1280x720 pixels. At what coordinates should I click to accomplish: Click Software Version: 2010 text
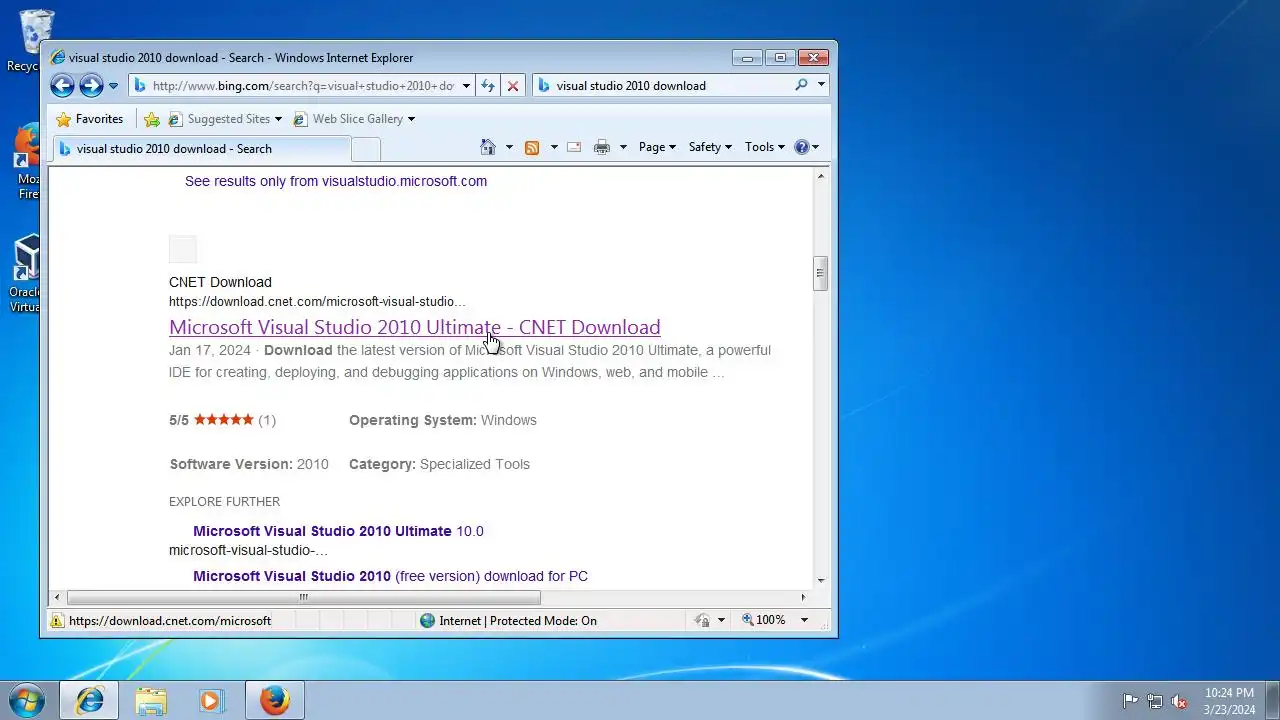(249, 464)
